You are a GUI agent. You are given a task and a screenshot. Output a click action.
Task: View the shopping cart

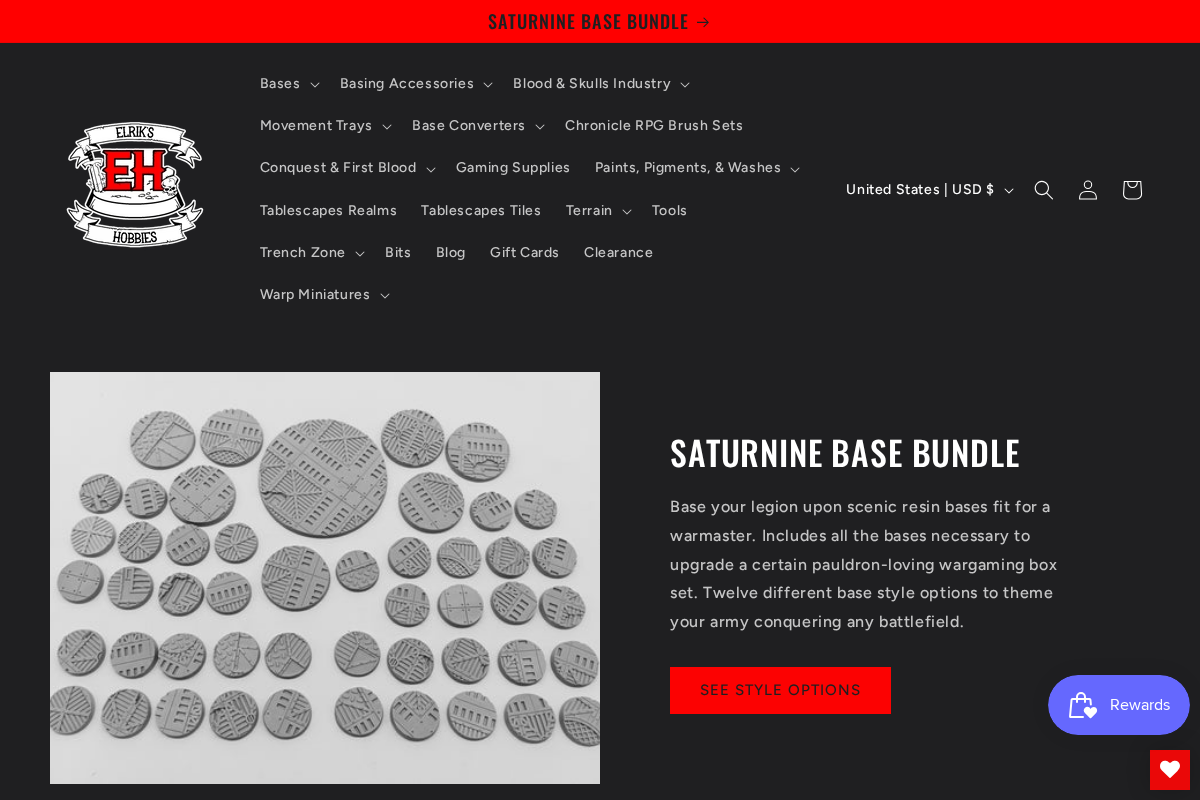[1131, 189]
